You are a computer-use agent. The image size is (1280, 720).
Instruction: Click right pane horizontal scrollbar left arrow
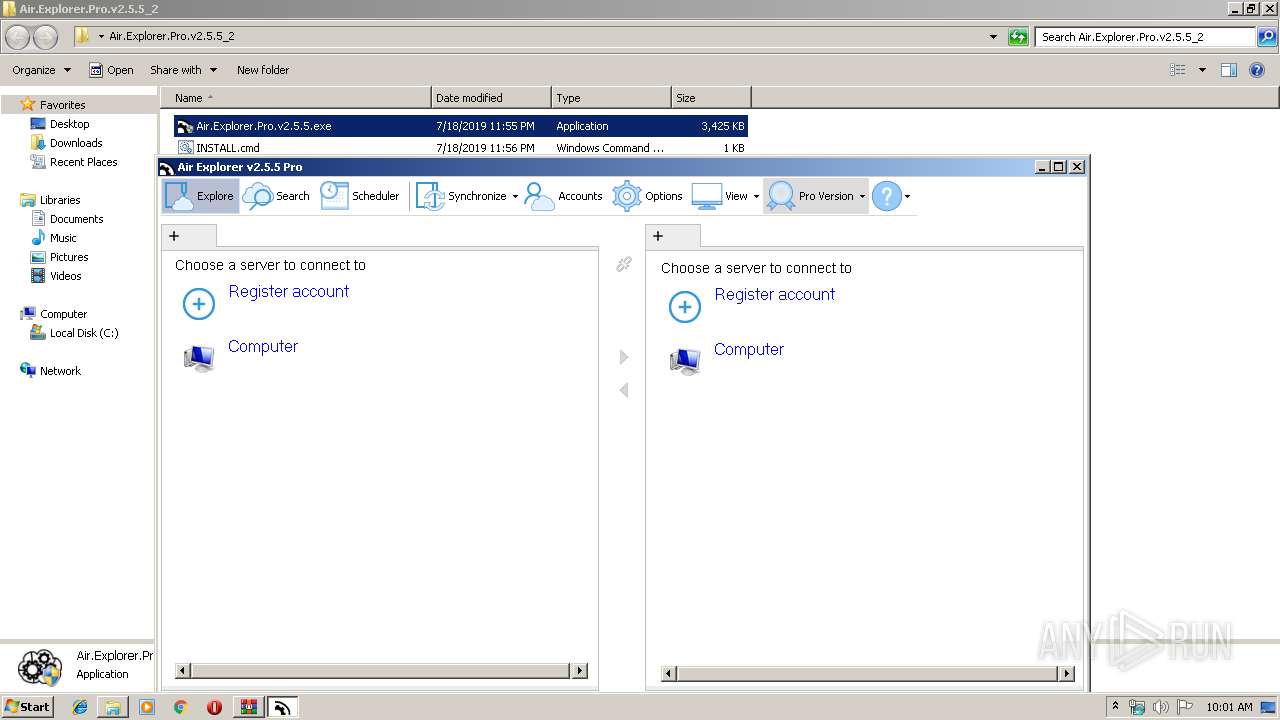(x=670, y=674)
